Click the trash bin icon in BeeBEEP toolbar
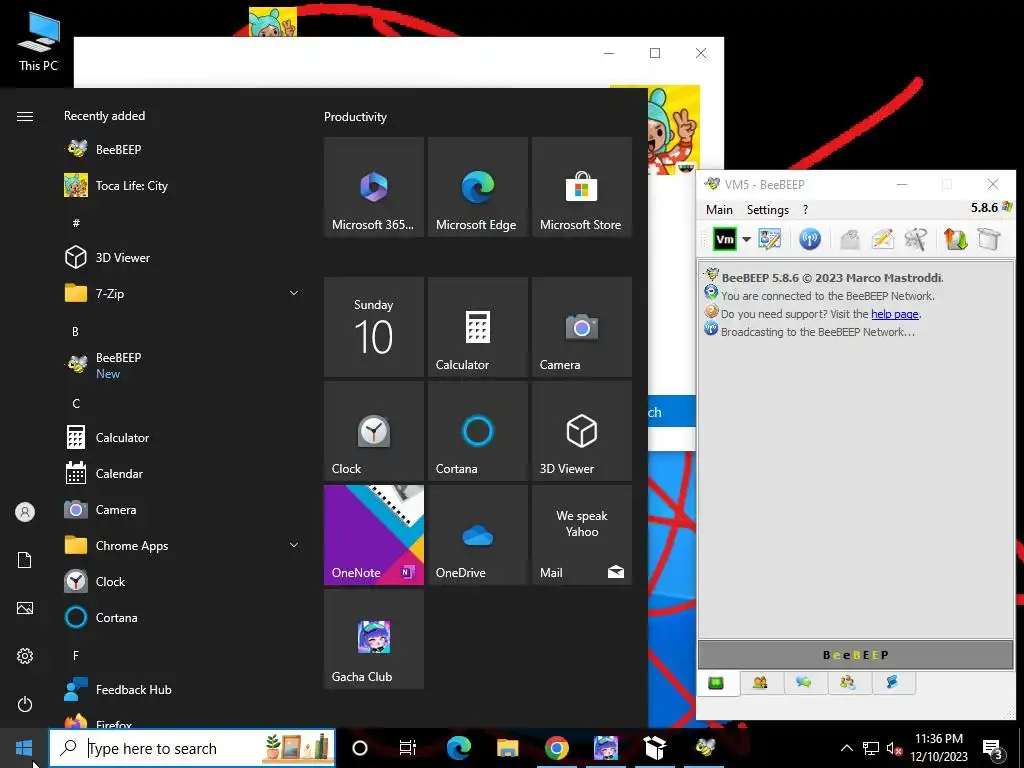The height and width of the screenshot is (768, 1024). click(x=989, y=240)
